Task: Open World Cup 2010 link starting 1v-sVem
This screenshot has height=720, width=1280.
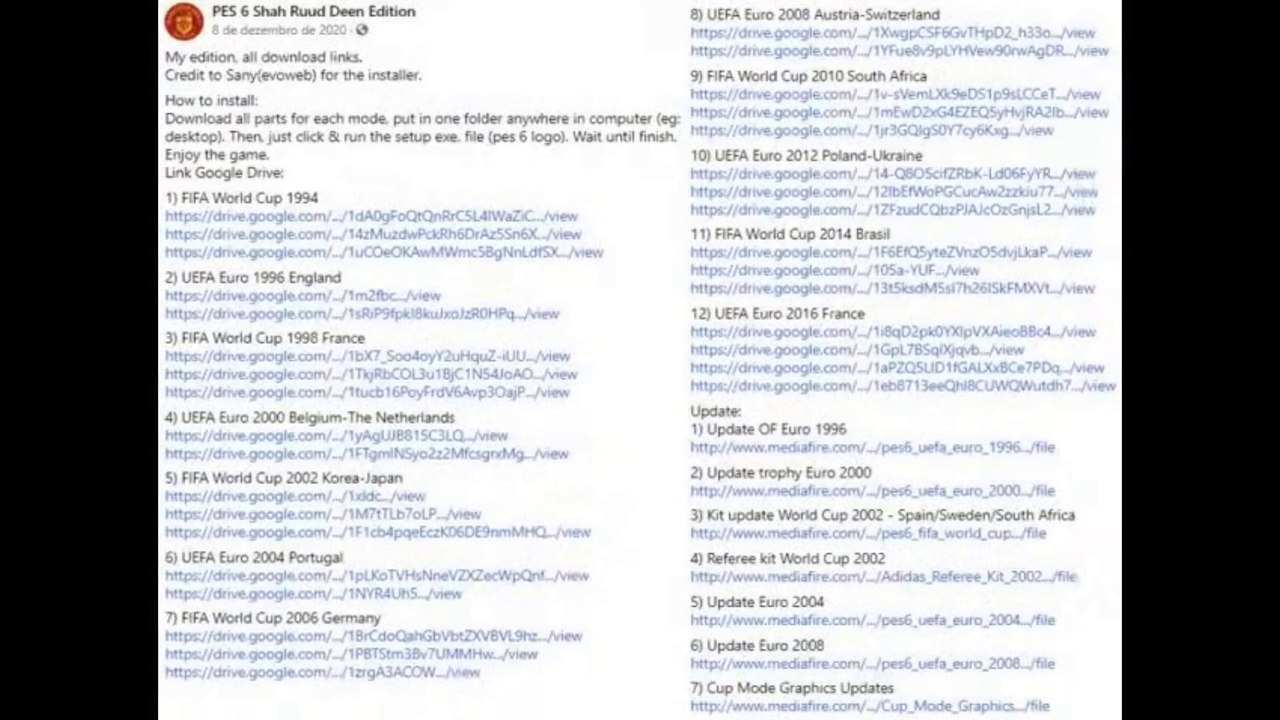Action: tap(895, 94)
